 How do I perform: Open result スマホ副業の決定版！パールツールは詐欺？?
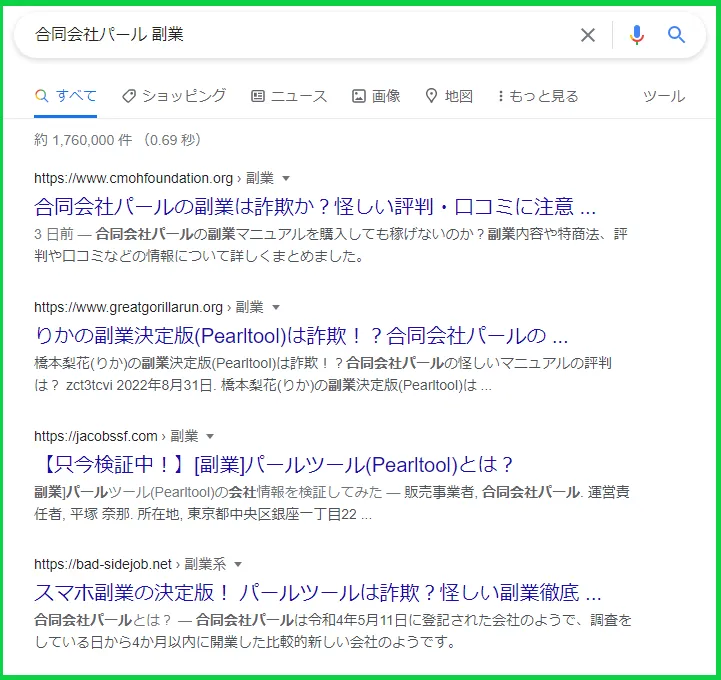tap(318, 593)
